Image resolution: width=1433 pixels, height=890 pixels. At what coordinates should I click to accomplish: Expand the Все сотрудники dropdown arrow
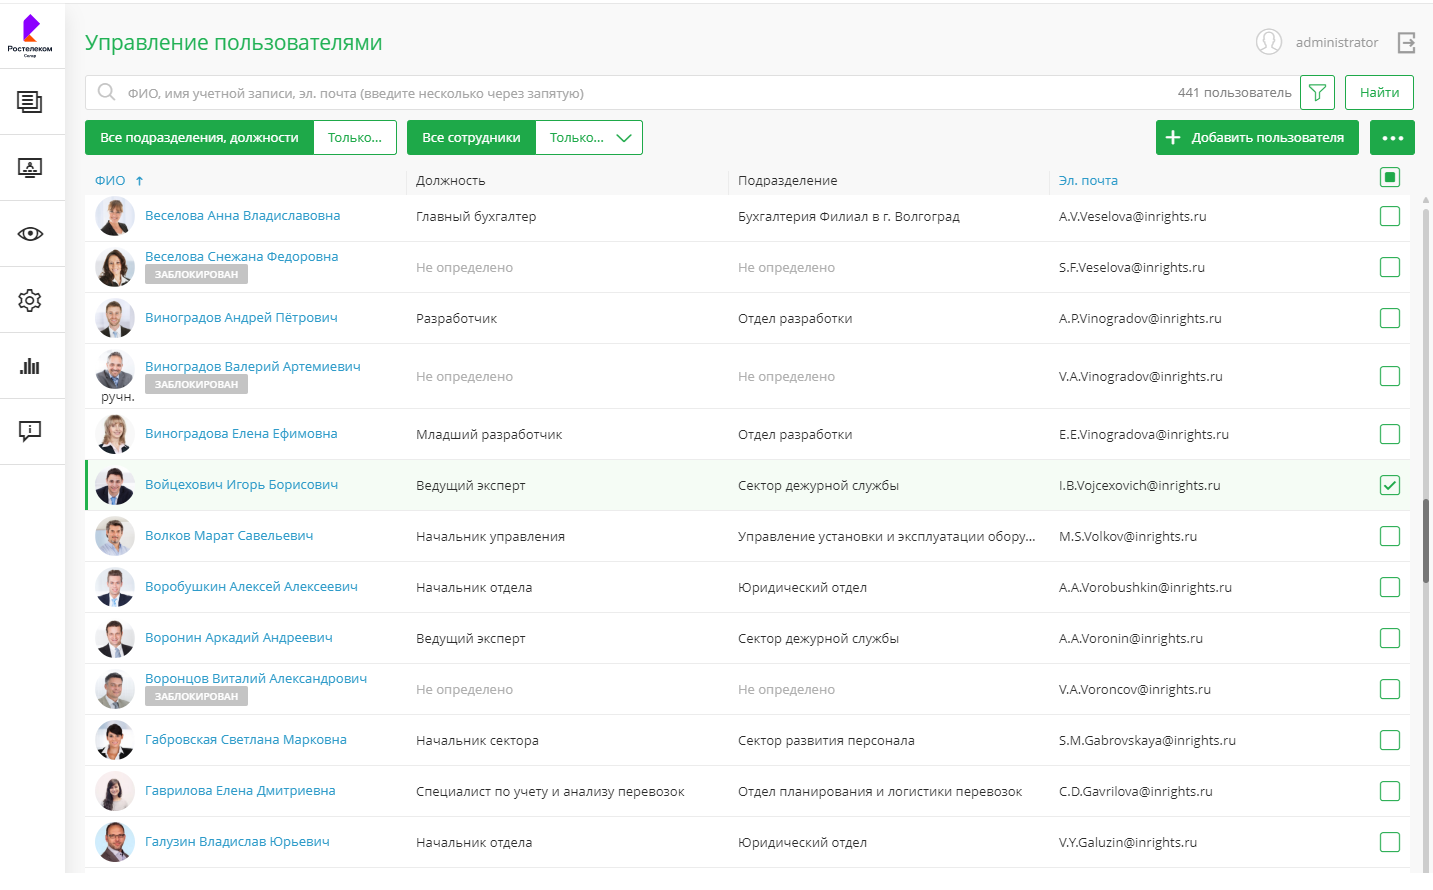click(x=624, y=138)
